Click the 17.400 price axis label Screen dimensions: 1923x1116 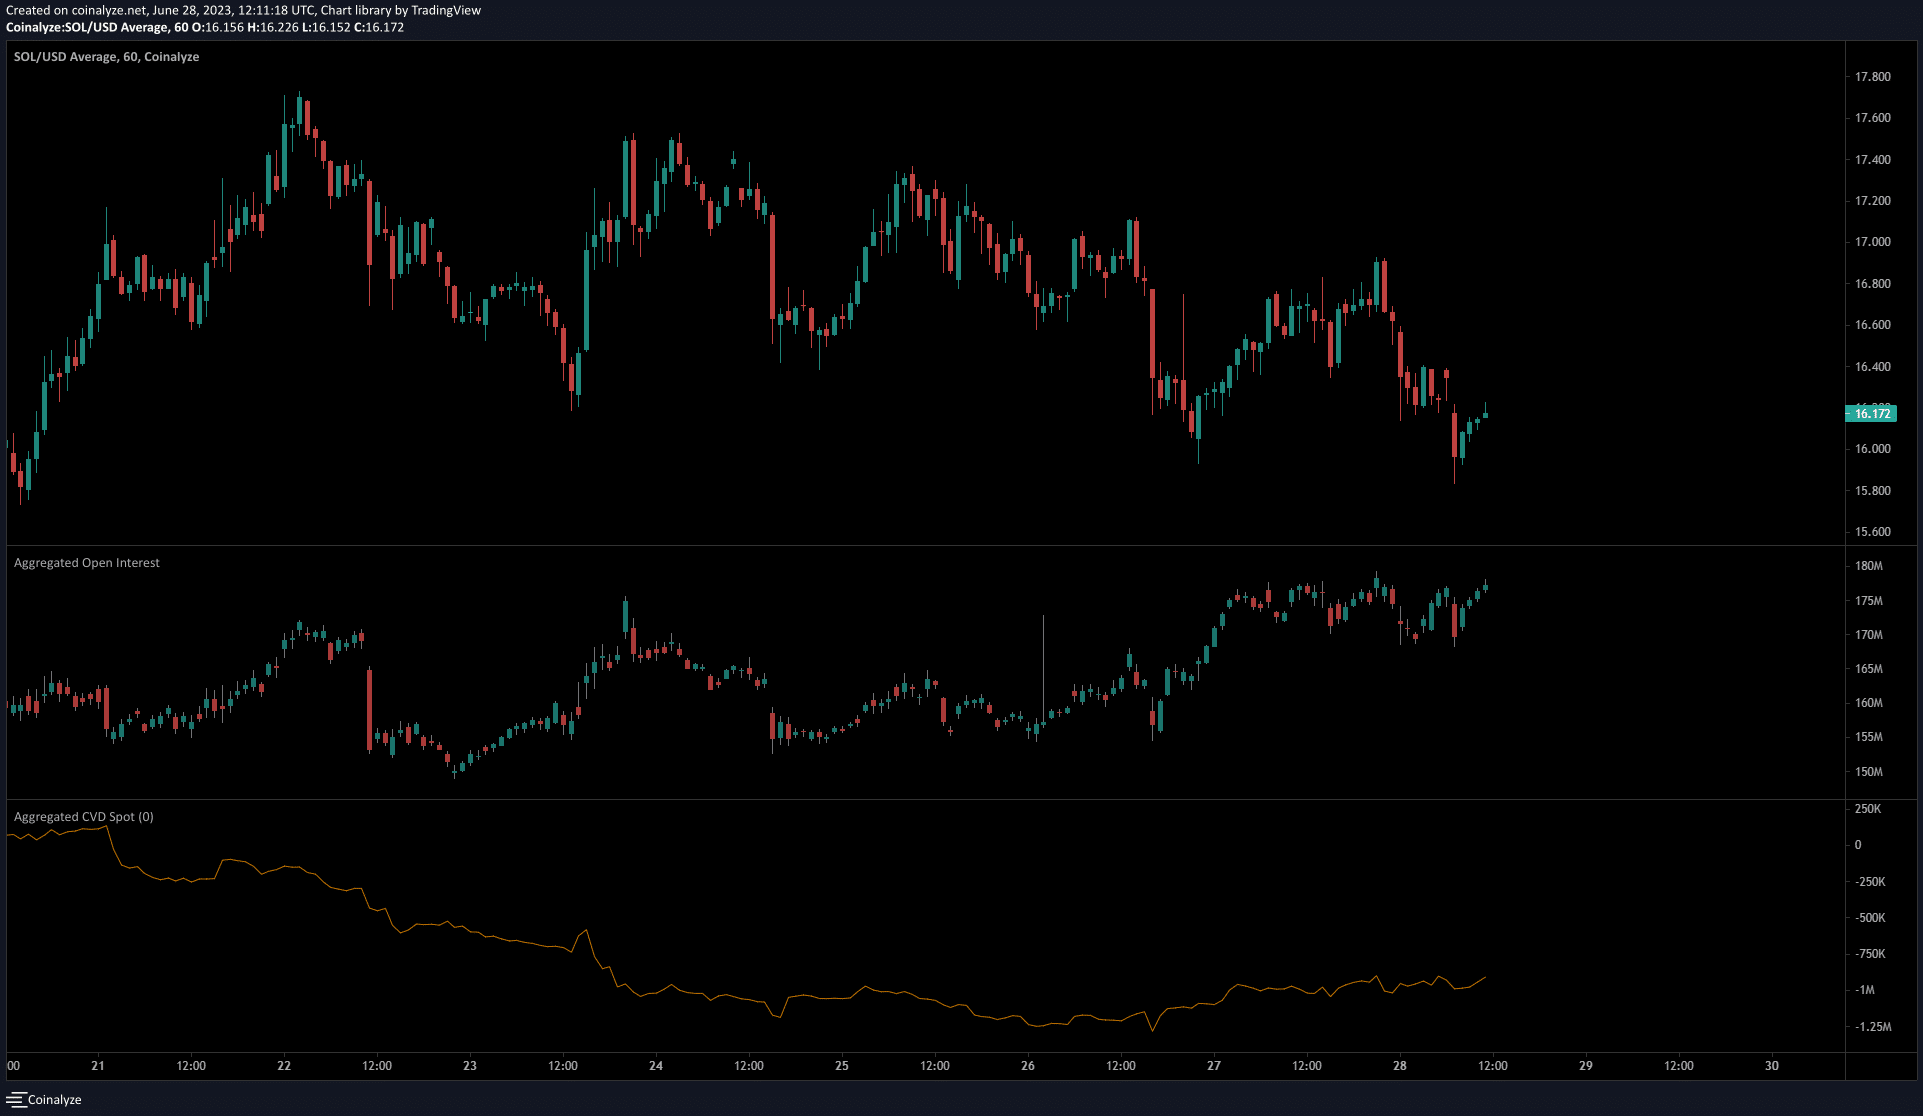click(x=1872, y=160)
